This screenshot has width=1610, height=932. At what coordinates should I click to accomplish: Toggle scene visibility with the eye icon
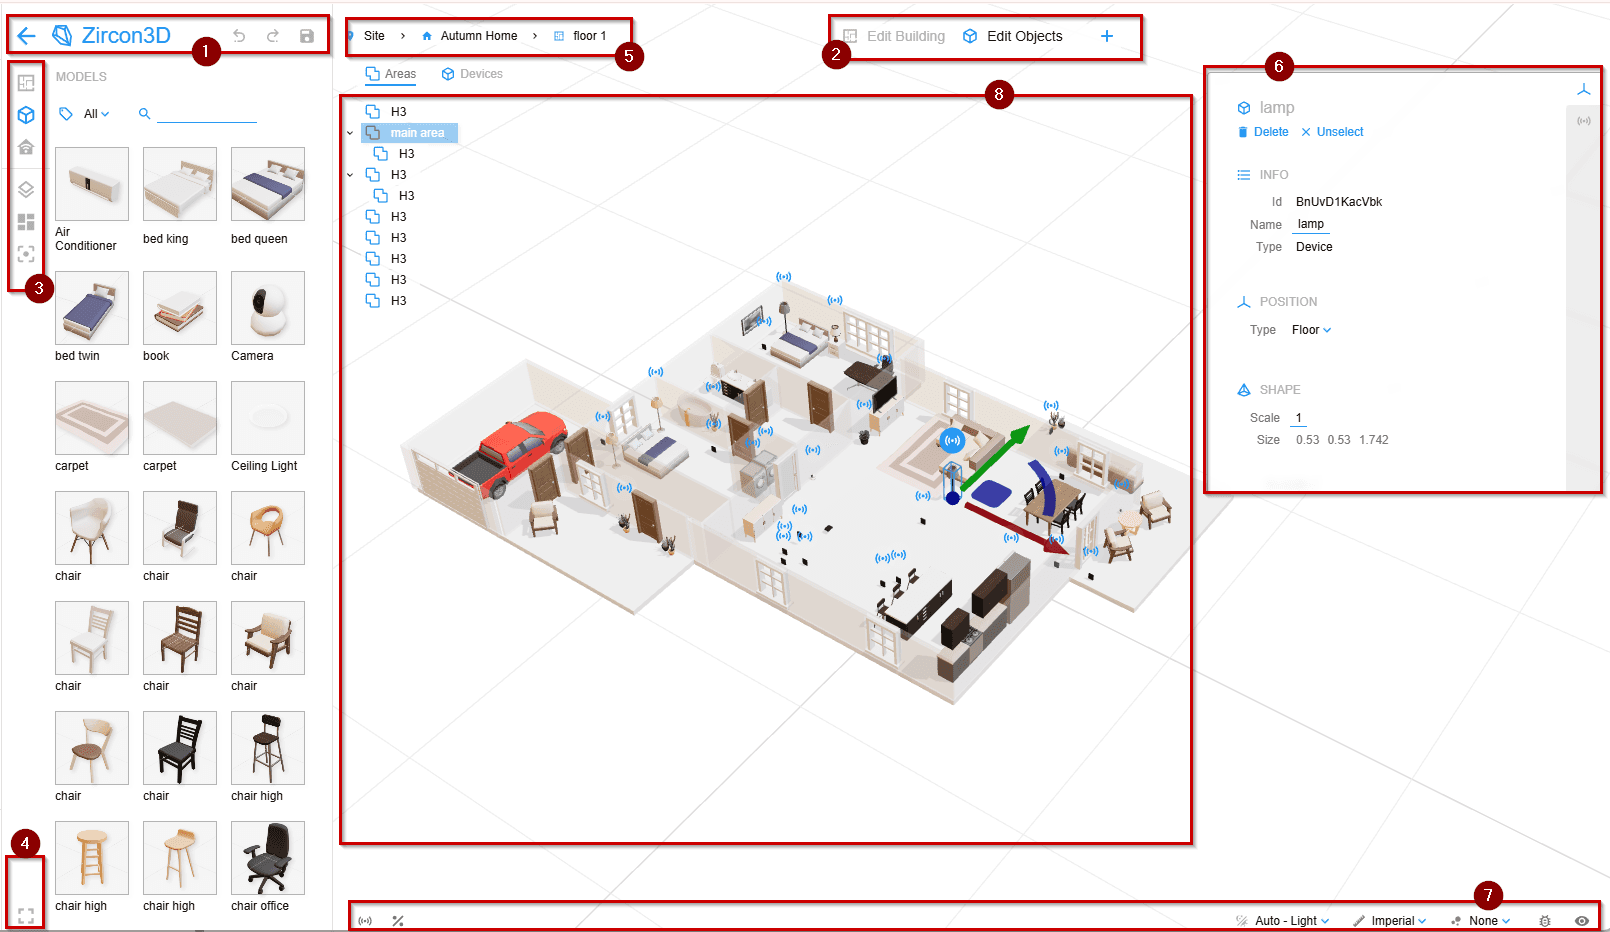click(x=1582, y=920)
